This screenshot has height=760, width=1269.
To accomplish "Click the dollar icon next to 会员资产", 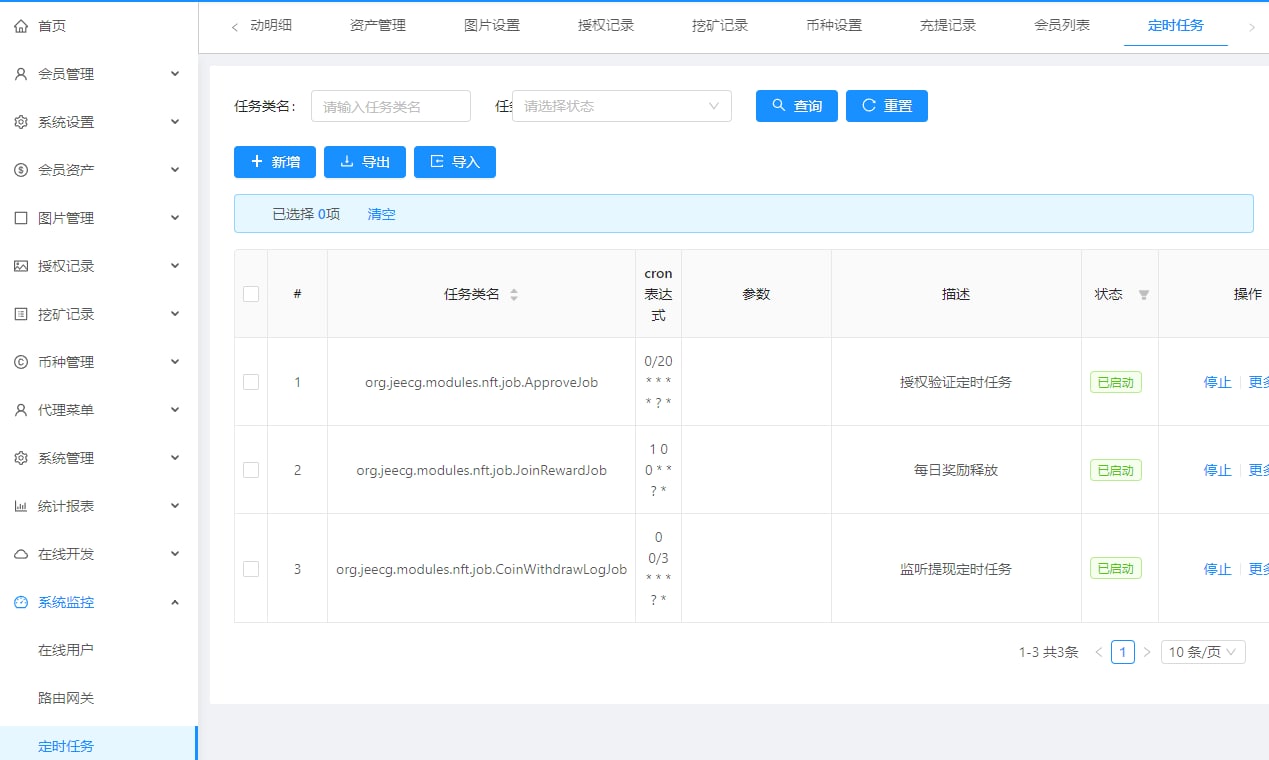I will 21,170.
